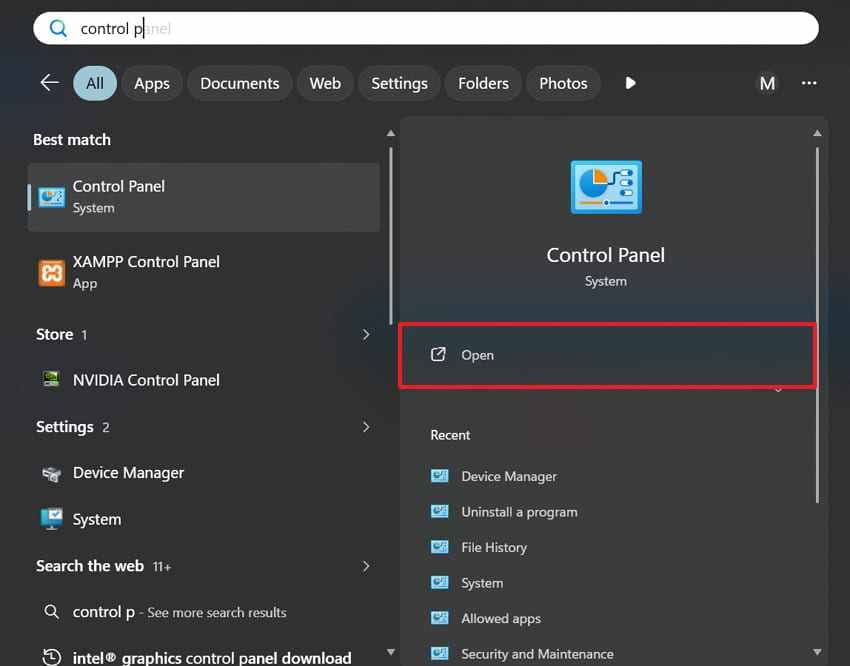Click the Device Manager settings icon

(51, 474)
